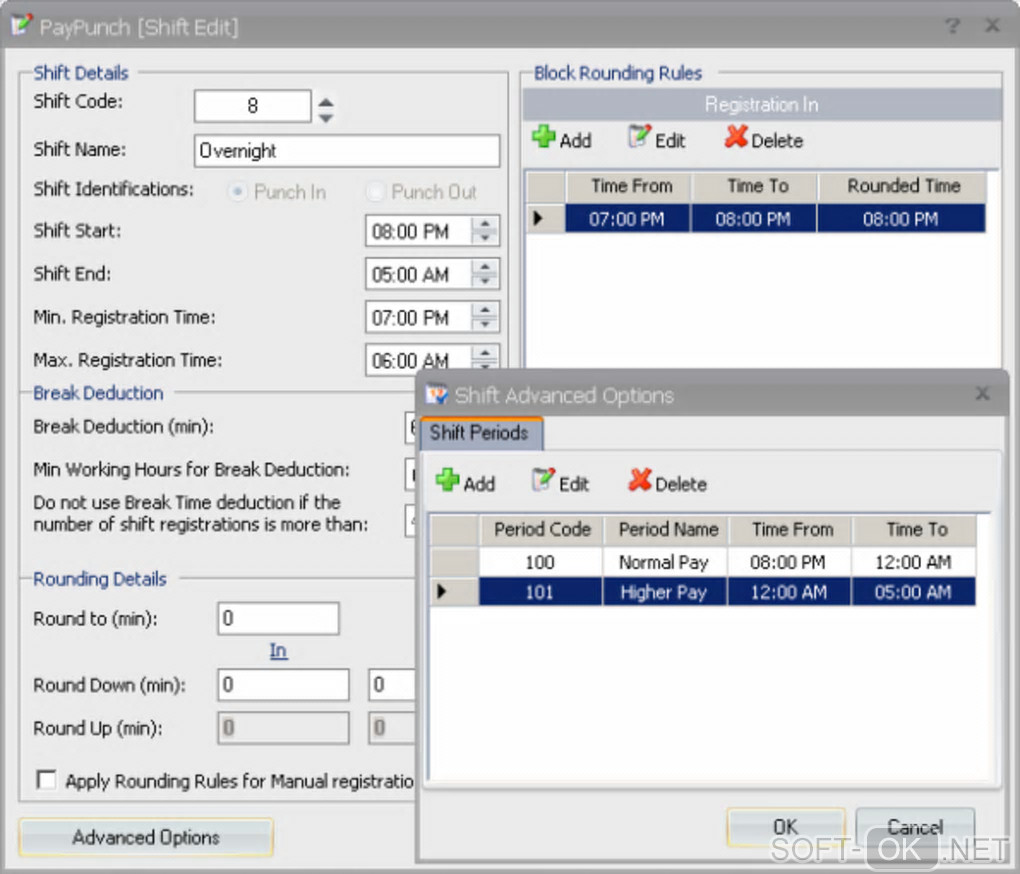Adjust Shift Start time spinner
Image resolution: width=1020 pixels, height=874 pixels.
[x=485, y=230]
